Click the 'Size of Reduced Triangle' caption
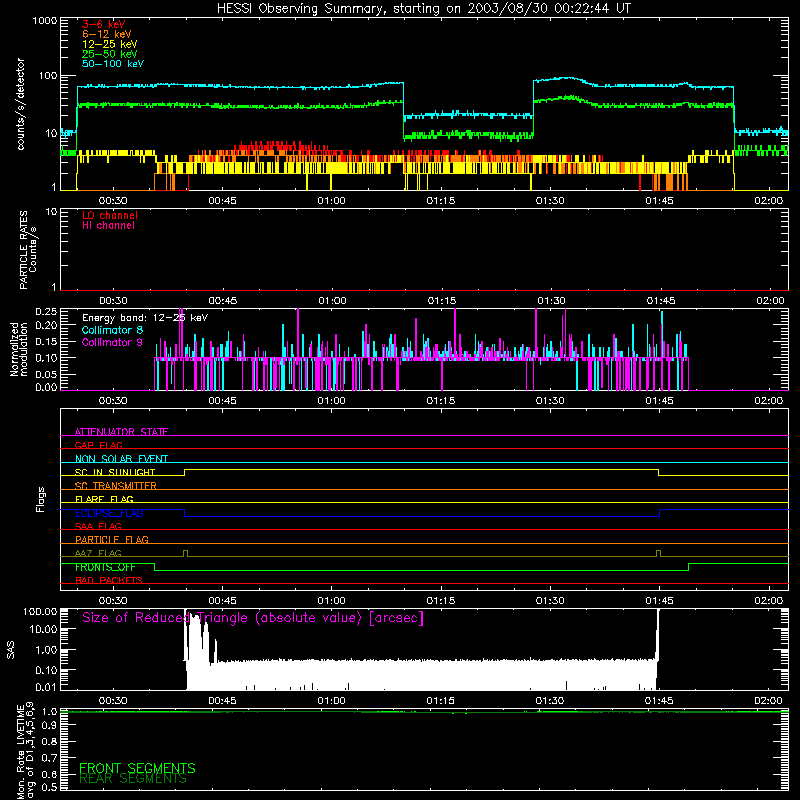This screenshot has width=800, height=800. coord(253,618)
